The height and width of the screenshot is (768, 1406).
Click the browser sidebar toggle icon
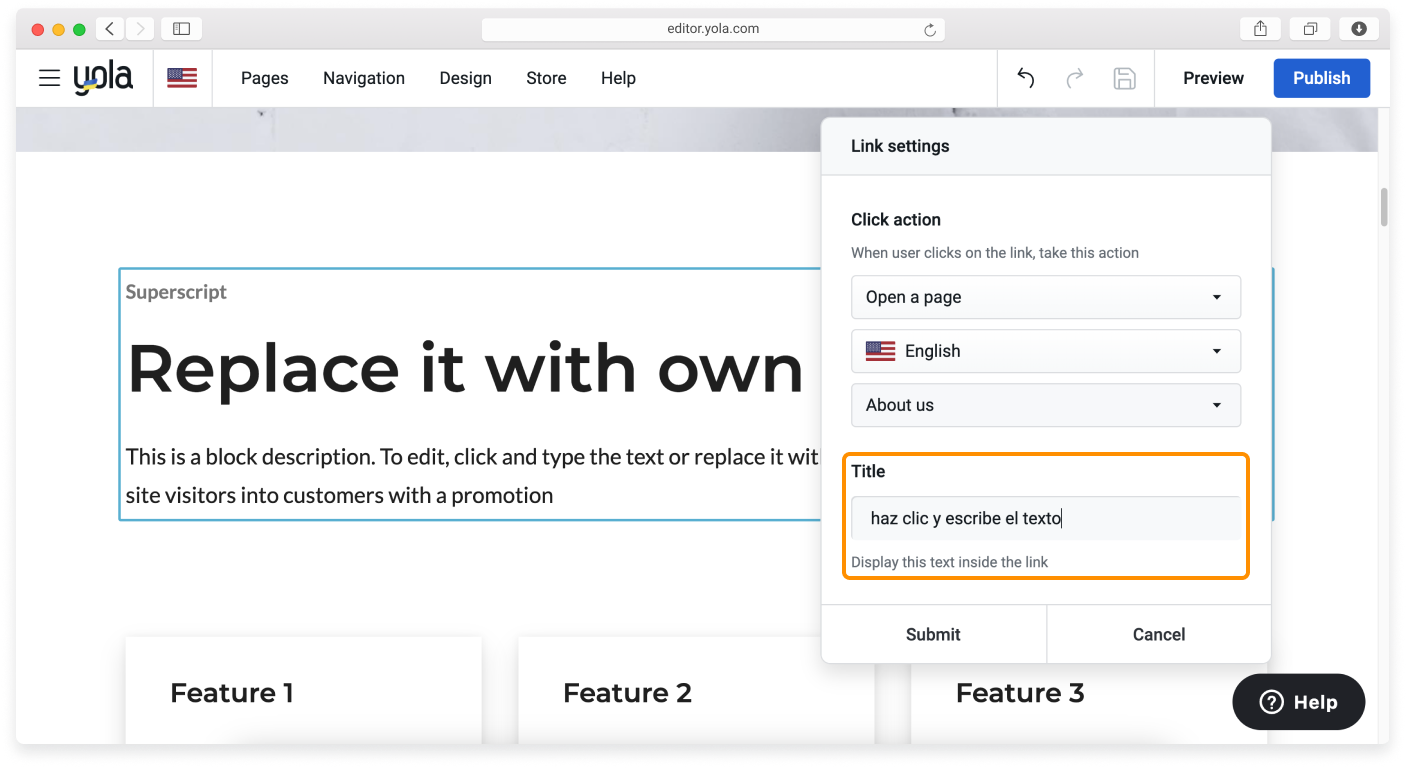181,28
